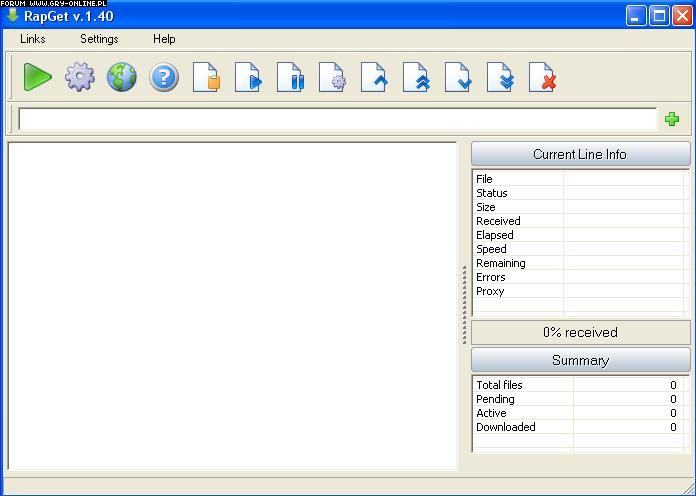
Task: Close the RapGet window
Action: click(682, 16)
